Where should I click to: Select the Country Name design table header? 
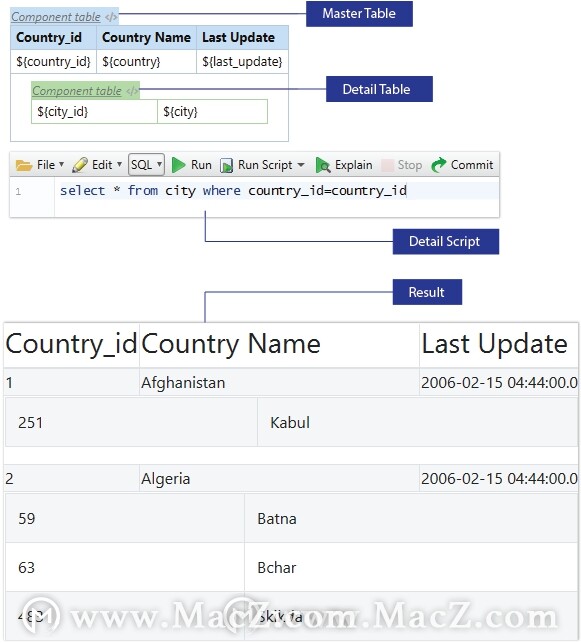point(146,38)
